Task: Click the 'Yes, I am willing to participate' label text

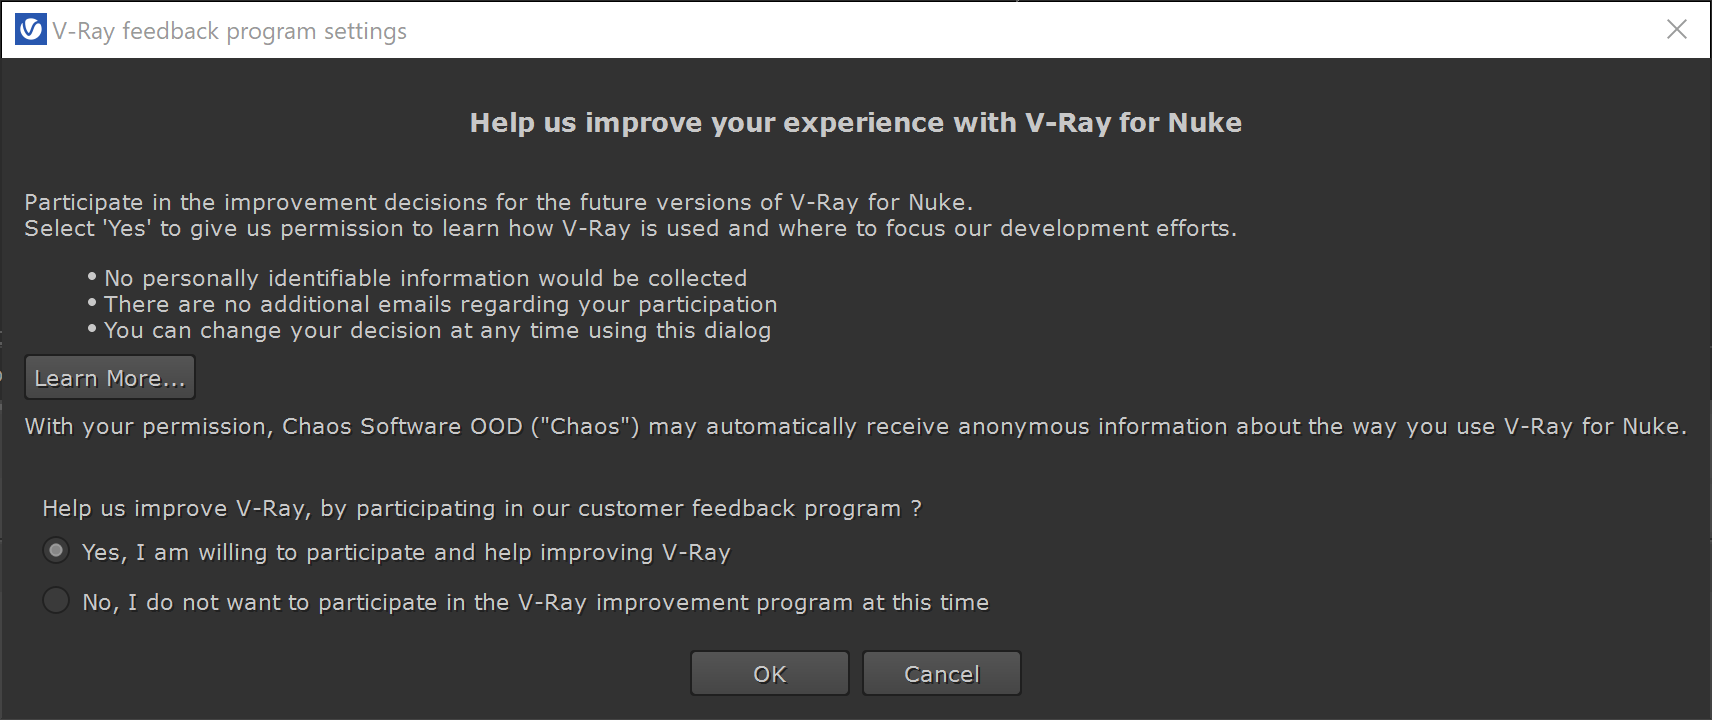Action: (406, 552)
